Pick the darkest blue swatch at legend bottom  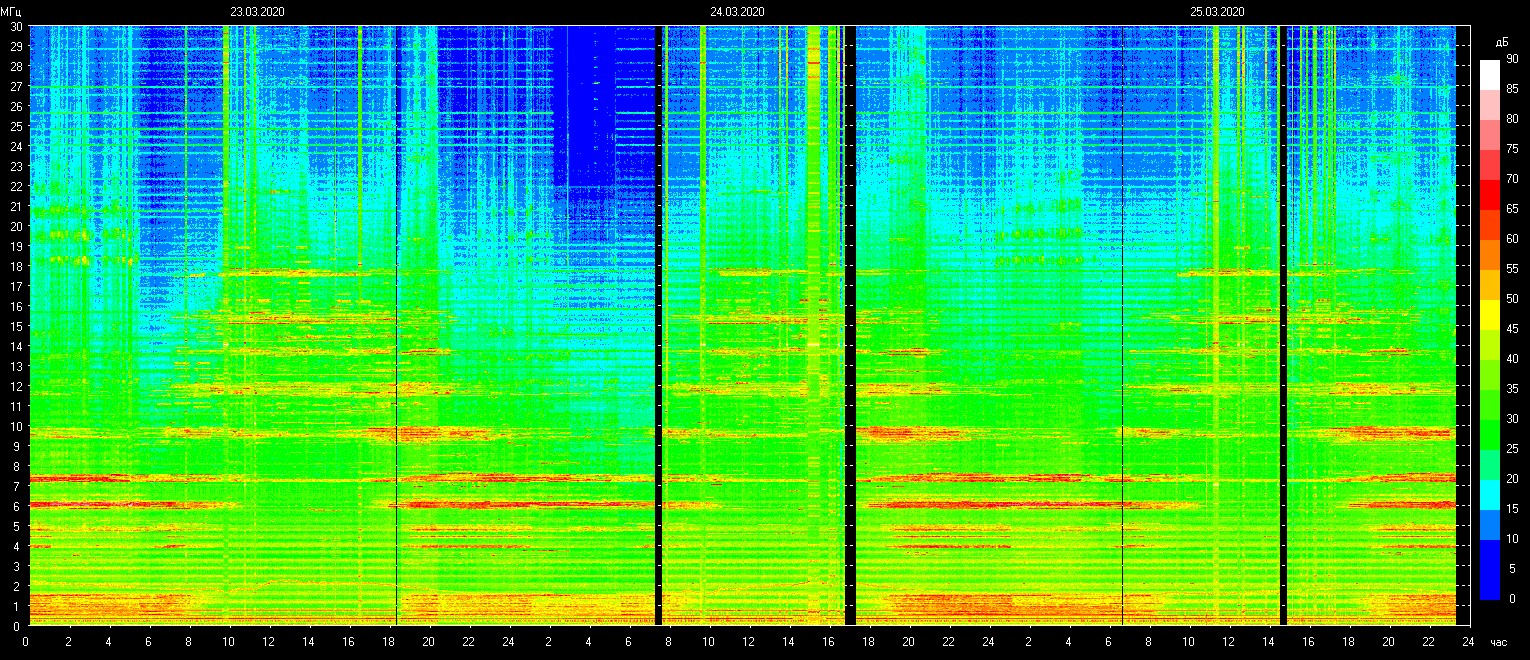click(x=1490, y=584)
